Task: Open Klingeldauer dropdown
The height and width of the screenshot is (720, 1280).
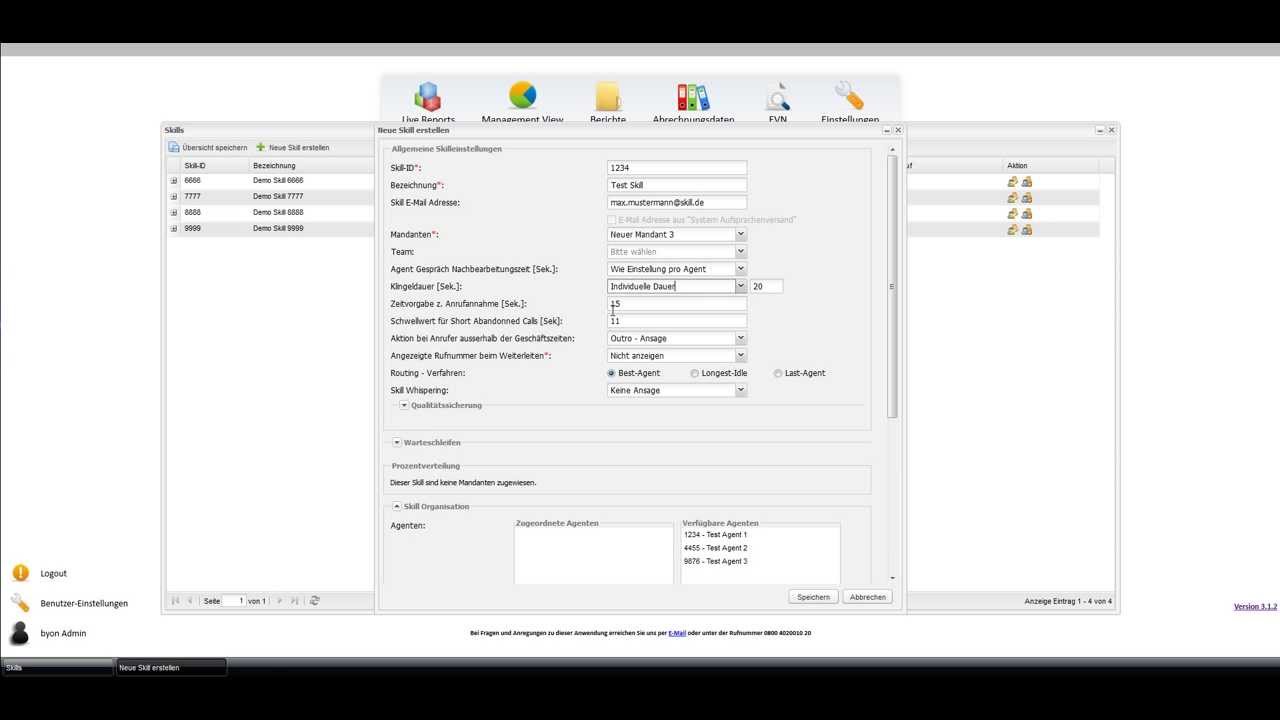Action: [x=741, y=286]
